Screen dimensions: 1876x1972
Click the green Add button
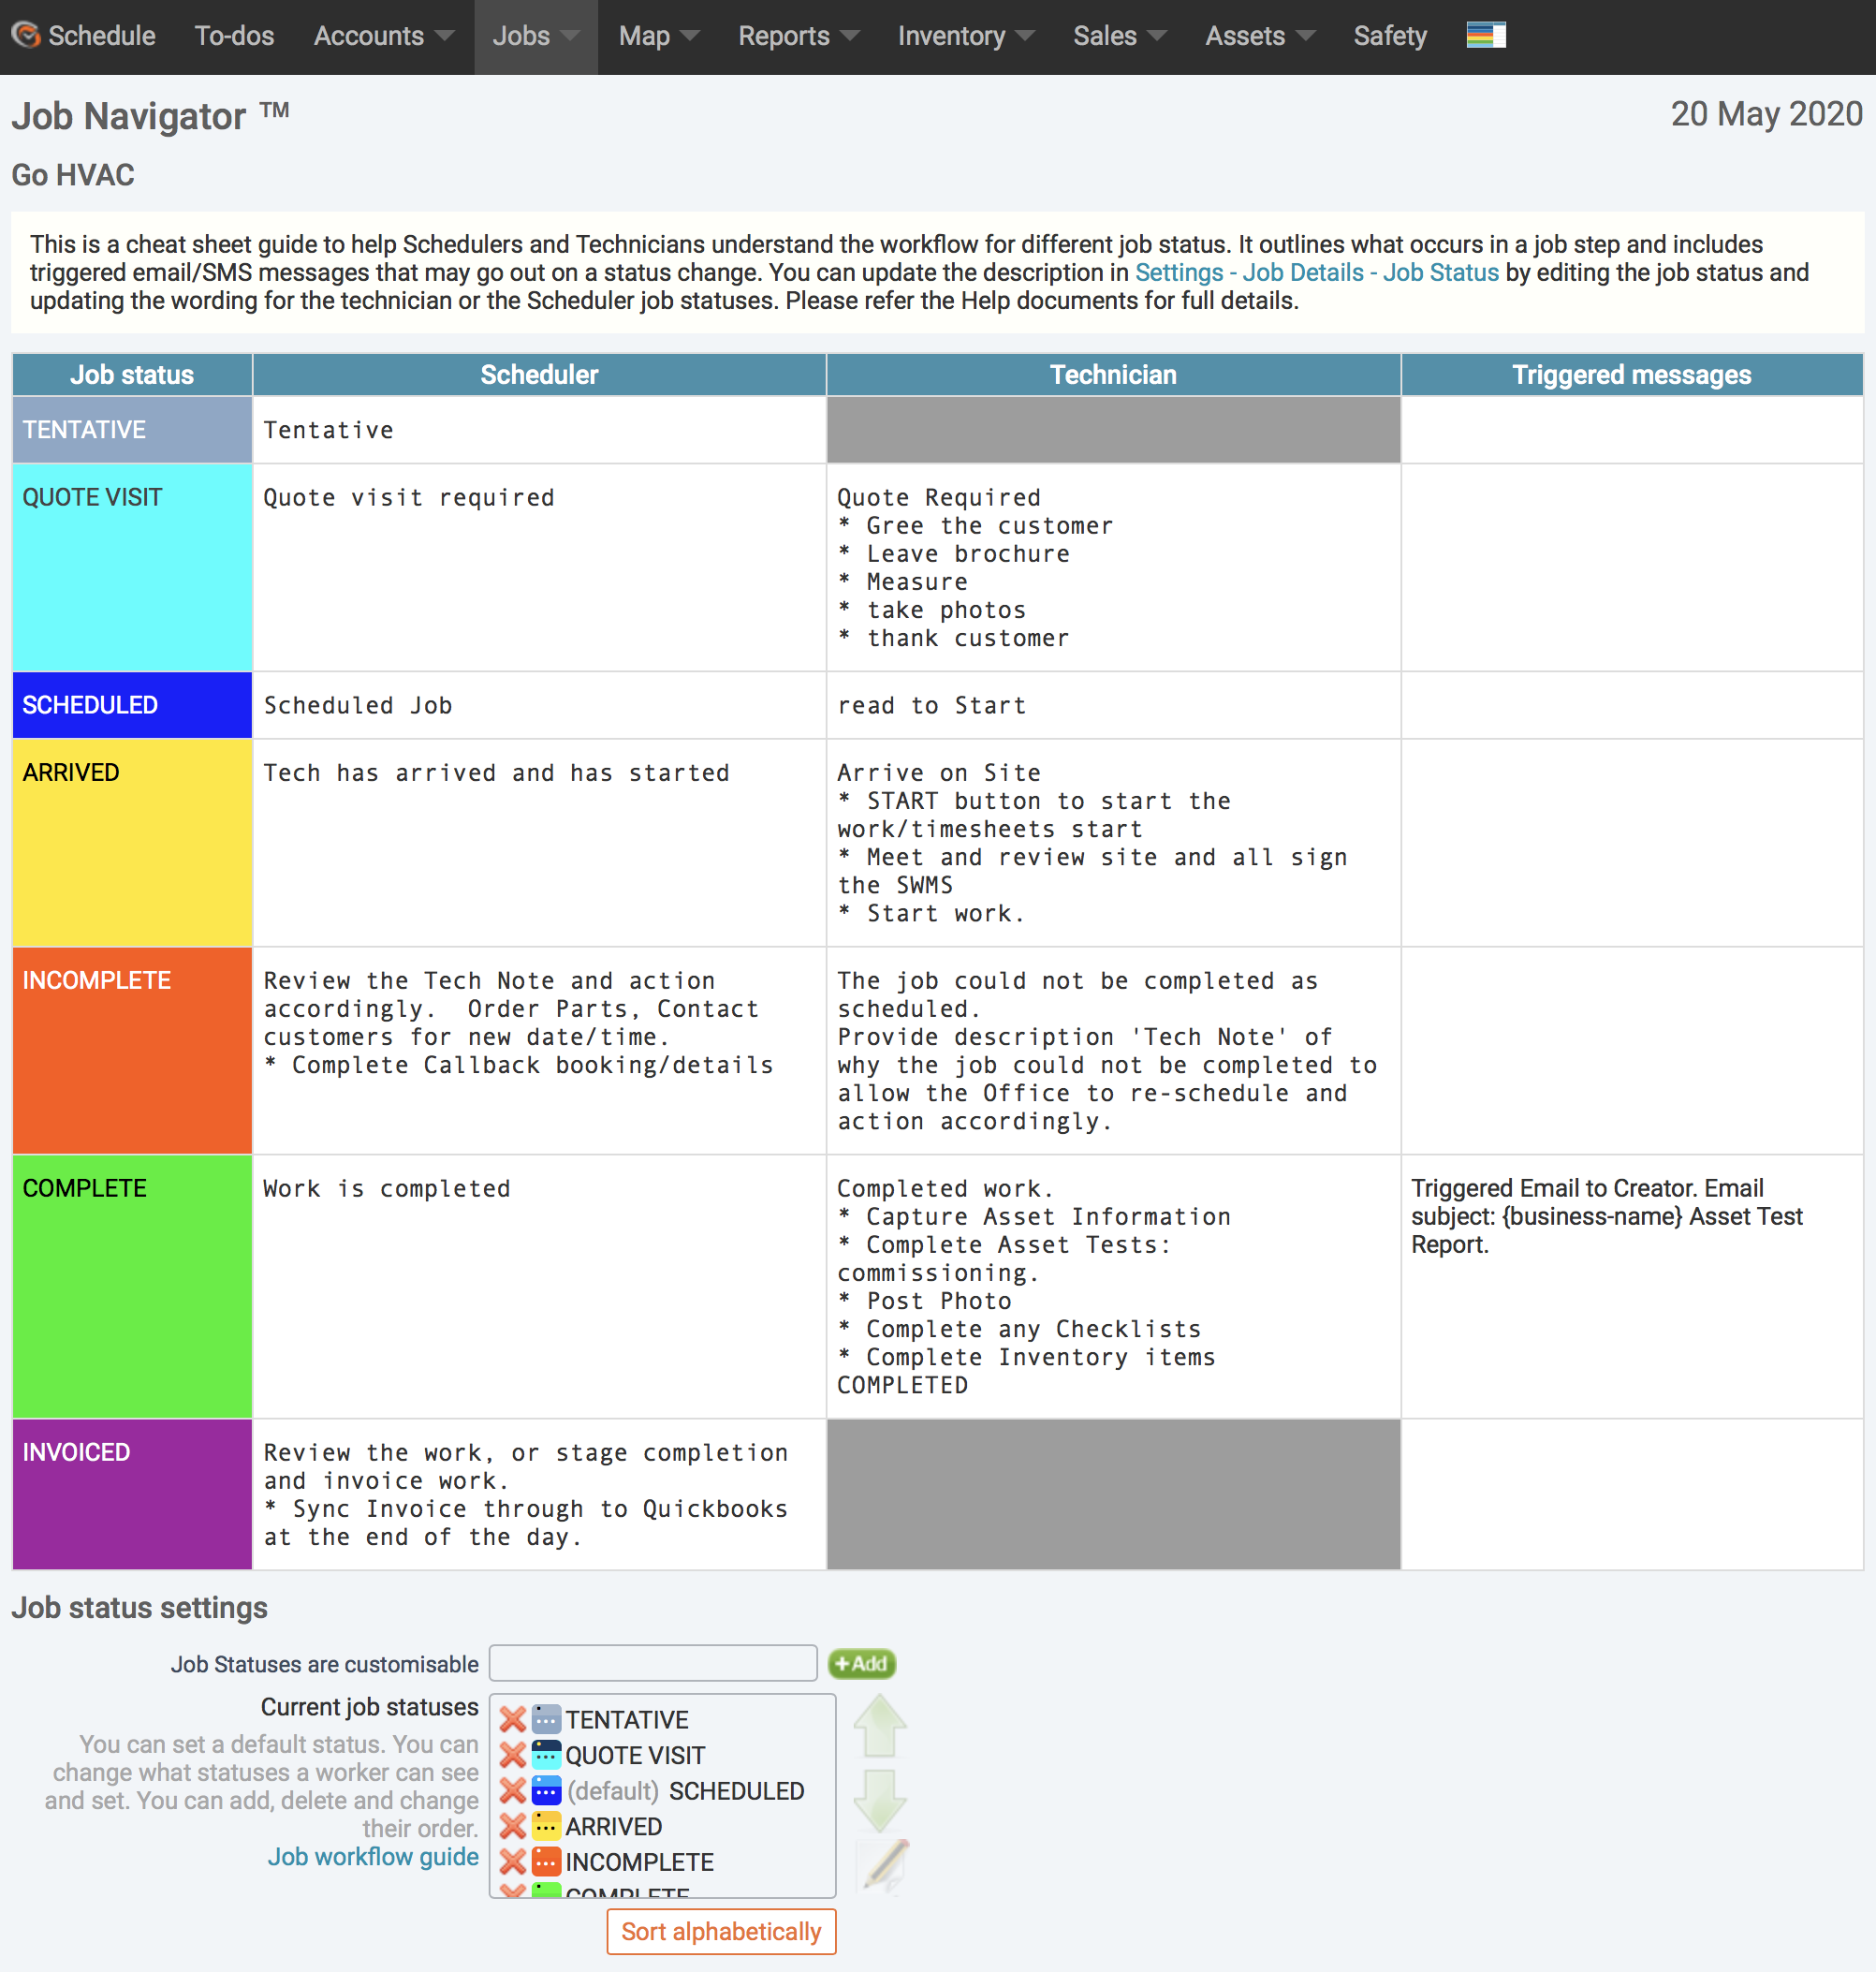pos(861,1663)
